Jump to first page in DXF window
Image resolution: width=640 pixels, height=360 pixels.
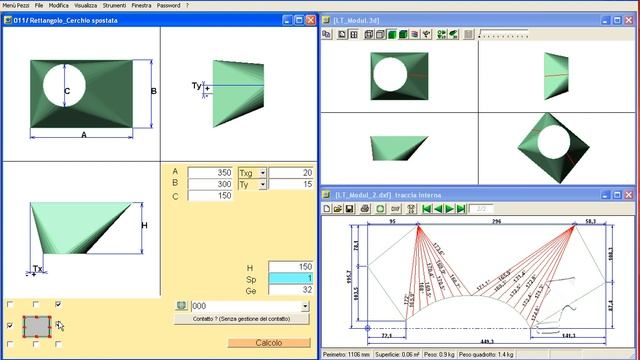click(x=427, y=209)
